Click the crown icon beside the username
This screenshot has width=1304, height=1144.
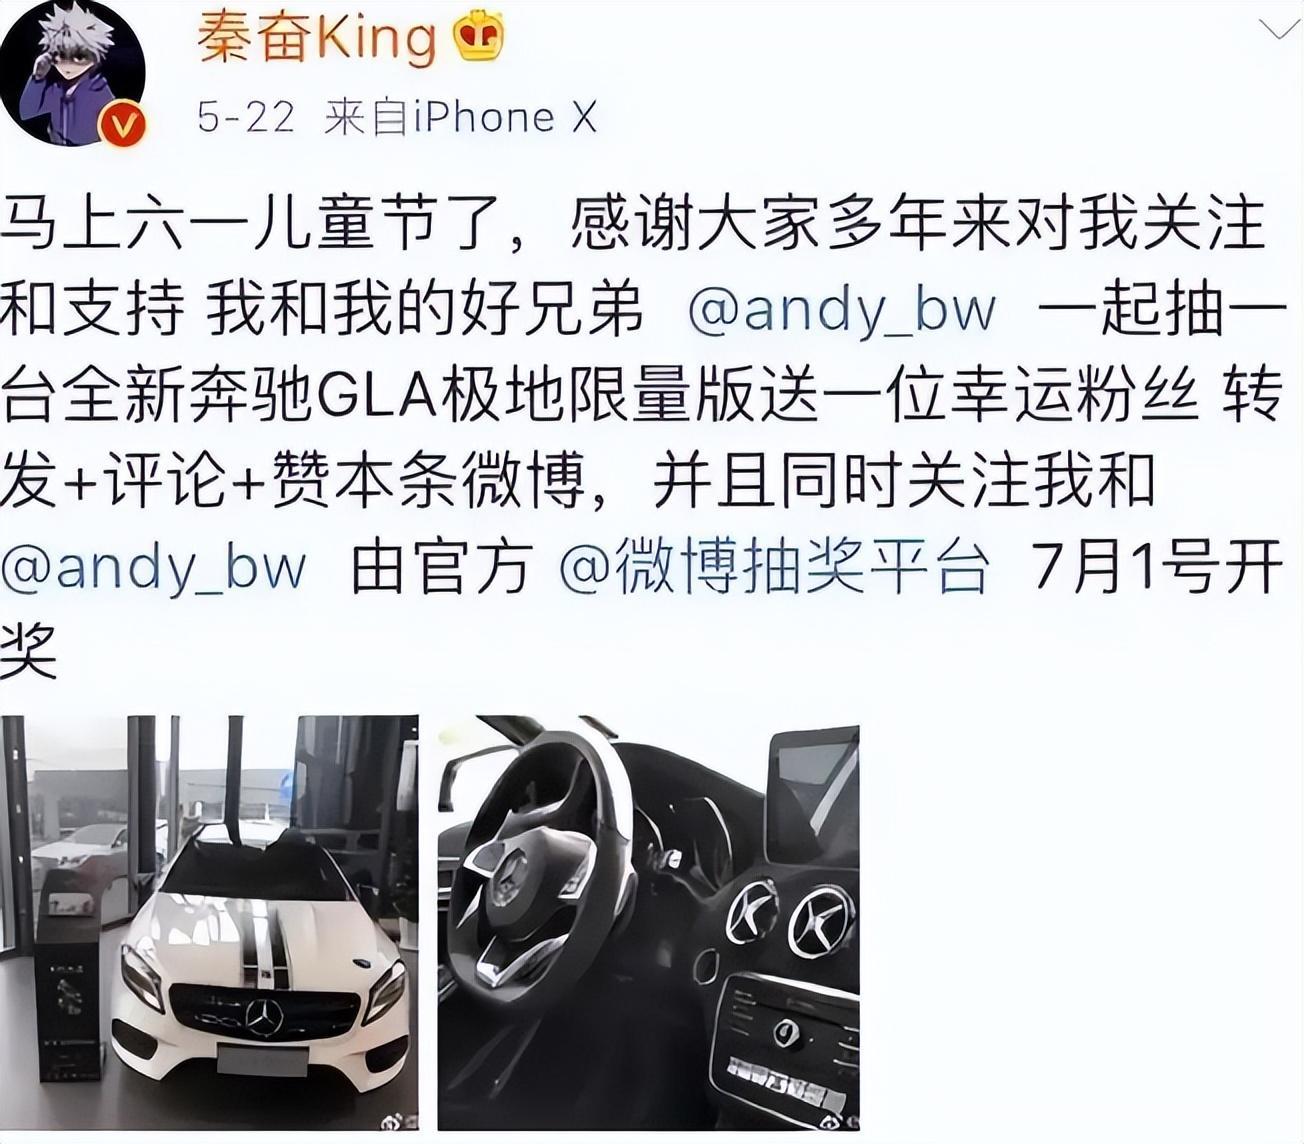pyautogui.click(x=479, y=40)
